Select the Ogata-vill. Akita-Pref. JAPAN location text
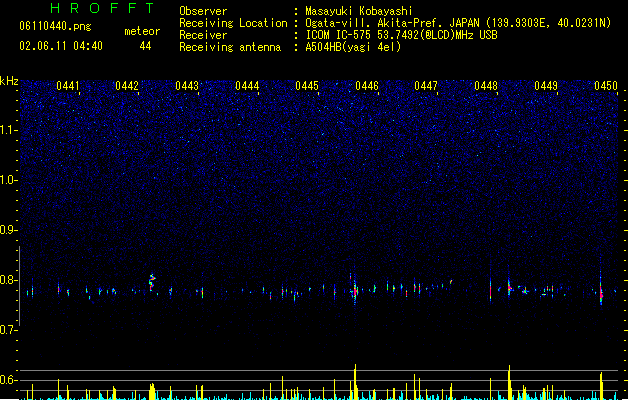The height and width of the screenshot is (400, 629). 458,23
